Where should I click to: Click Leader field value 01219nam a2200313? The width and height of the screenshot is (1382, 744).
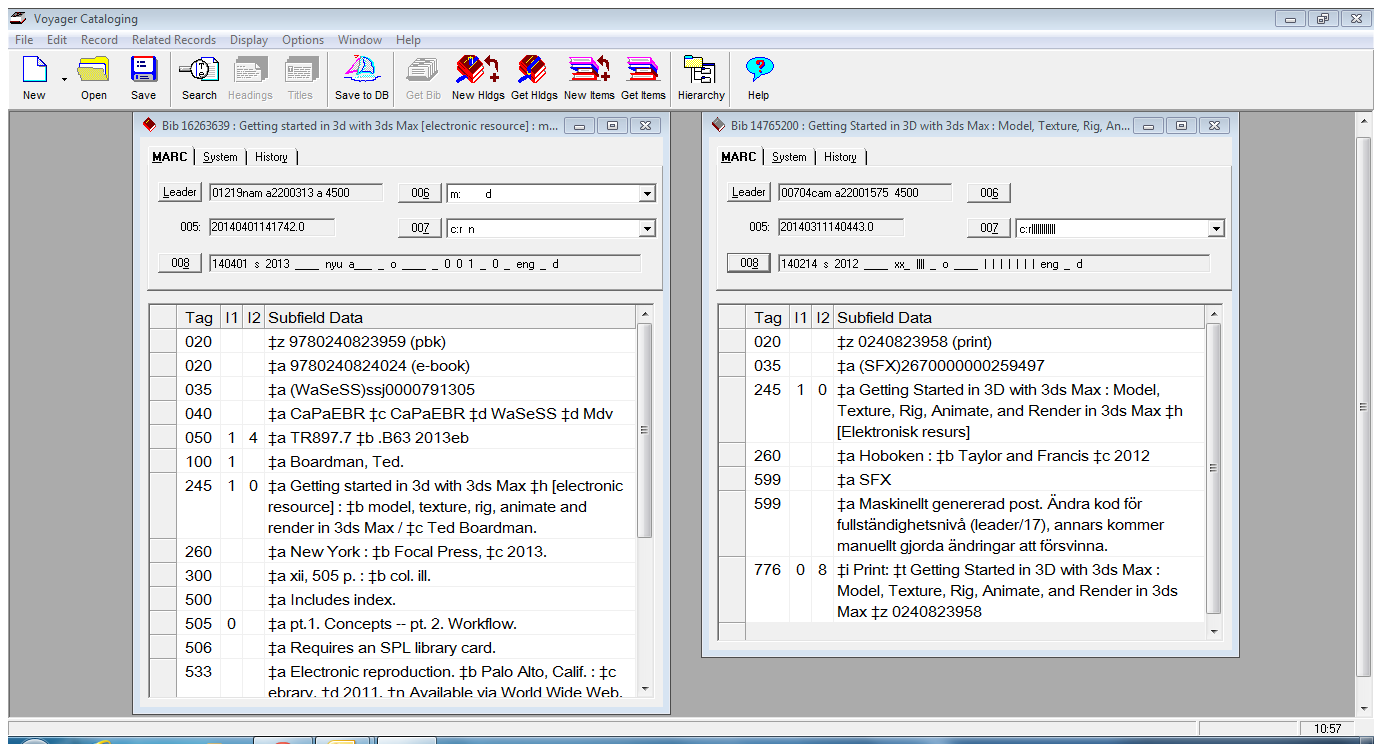pyautogui.click(x=297, y=192)
